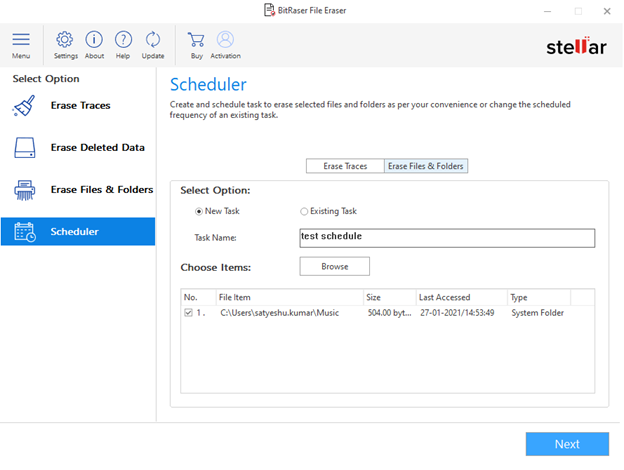
Task: Close the BitRaser window
Action: pos(607,11)
